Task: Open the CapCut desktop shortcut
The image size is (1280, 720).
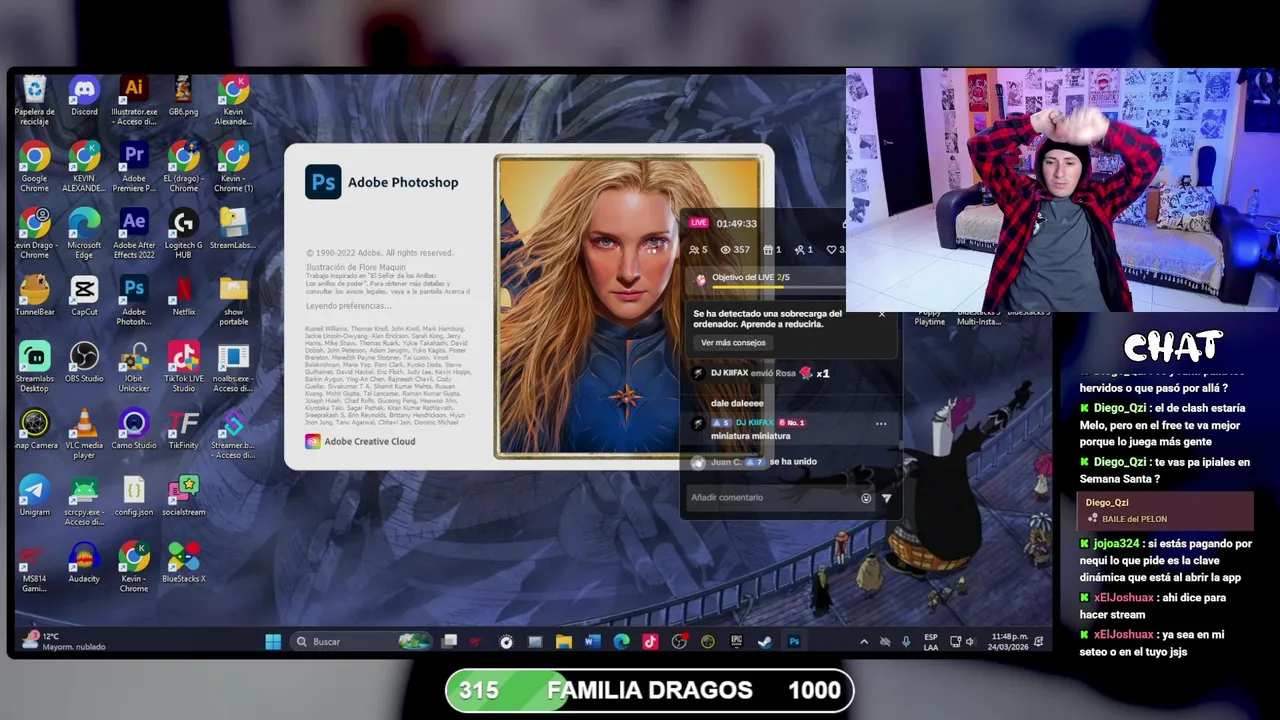Action: (84, 296)
